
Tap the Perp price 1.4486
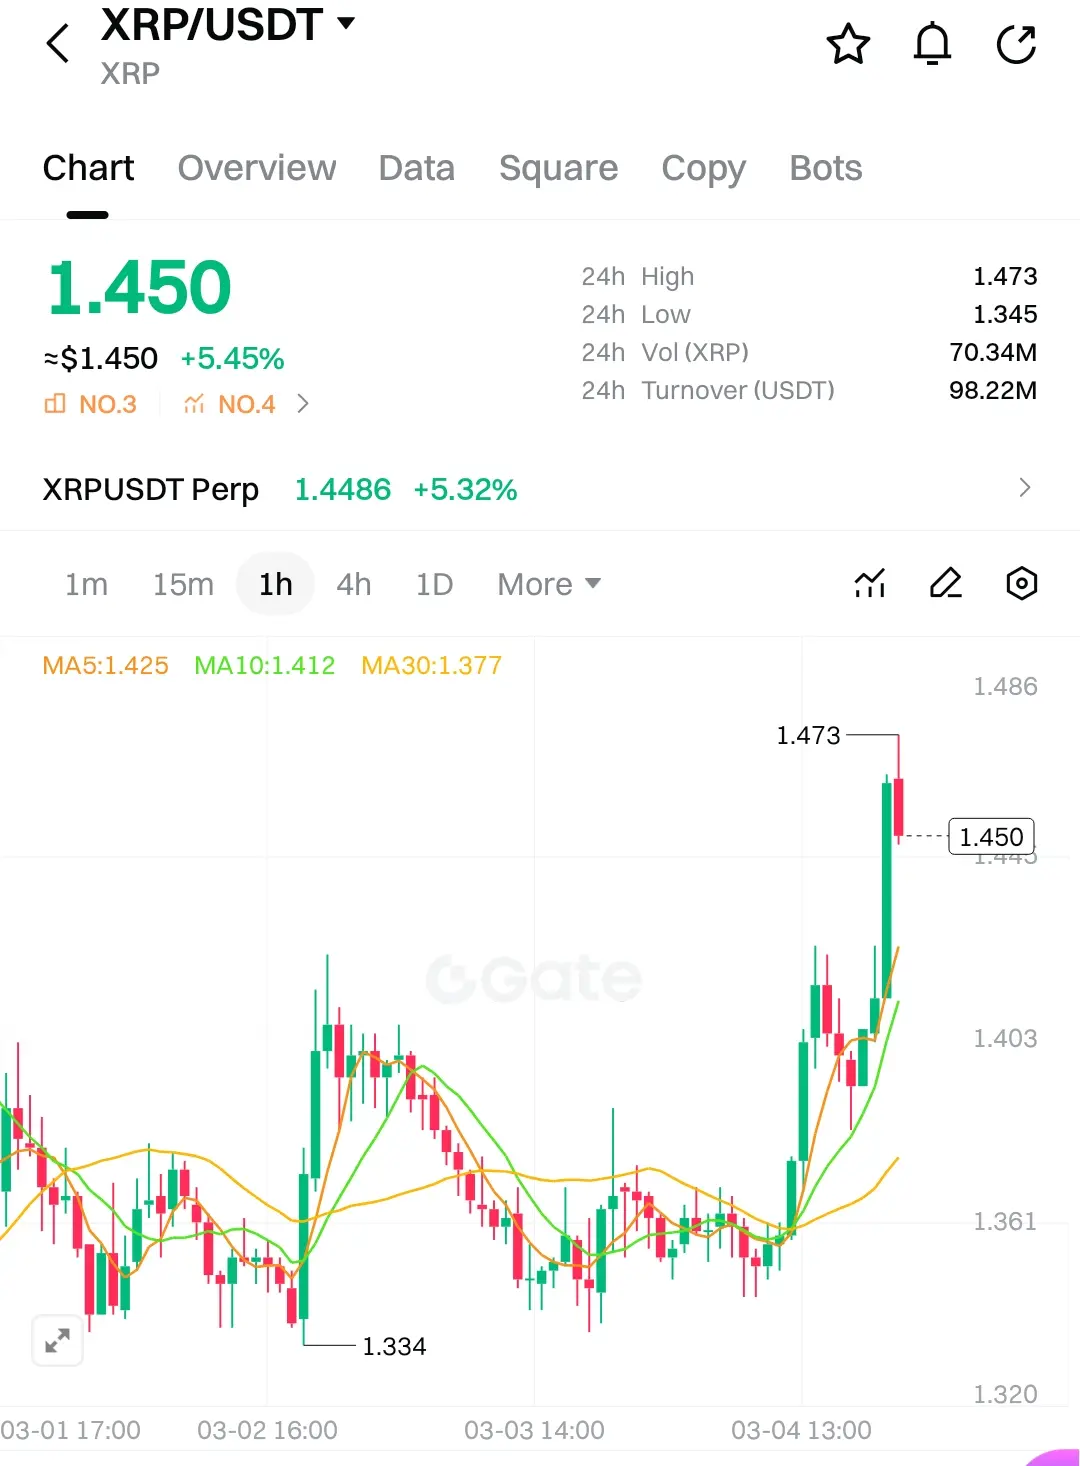pos(342,489)
